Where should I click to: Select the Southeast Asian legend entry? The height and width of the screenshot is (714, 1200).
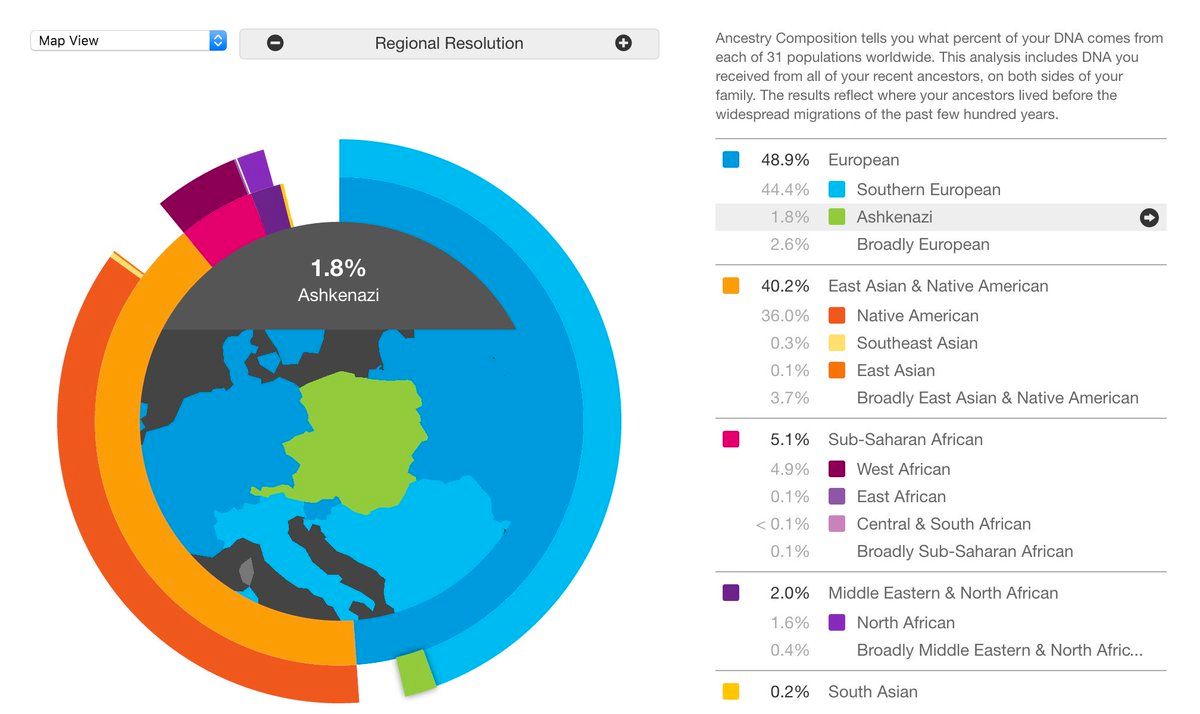coord(917,343)
